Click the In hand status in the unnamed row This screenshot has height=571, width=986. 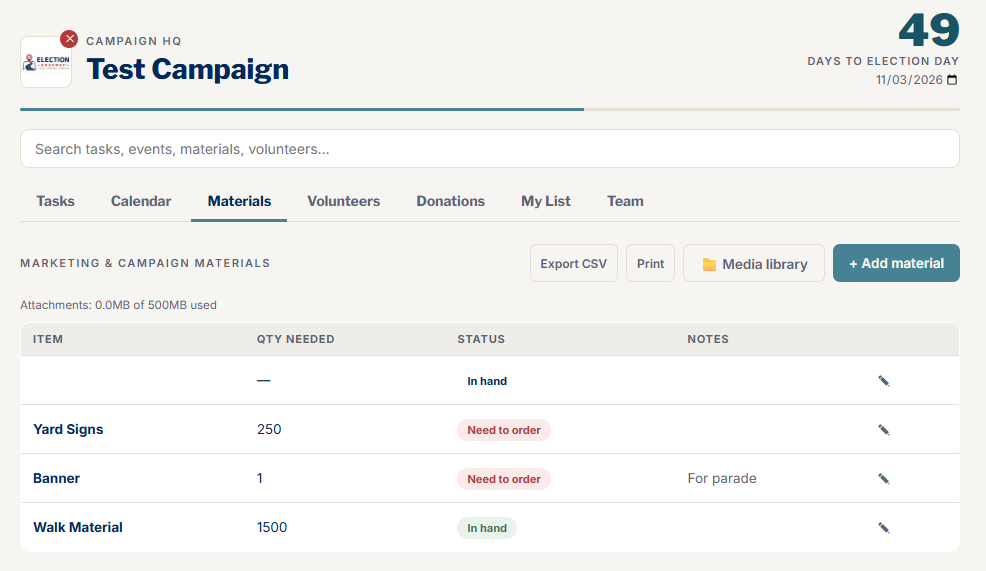pos(487,381)
